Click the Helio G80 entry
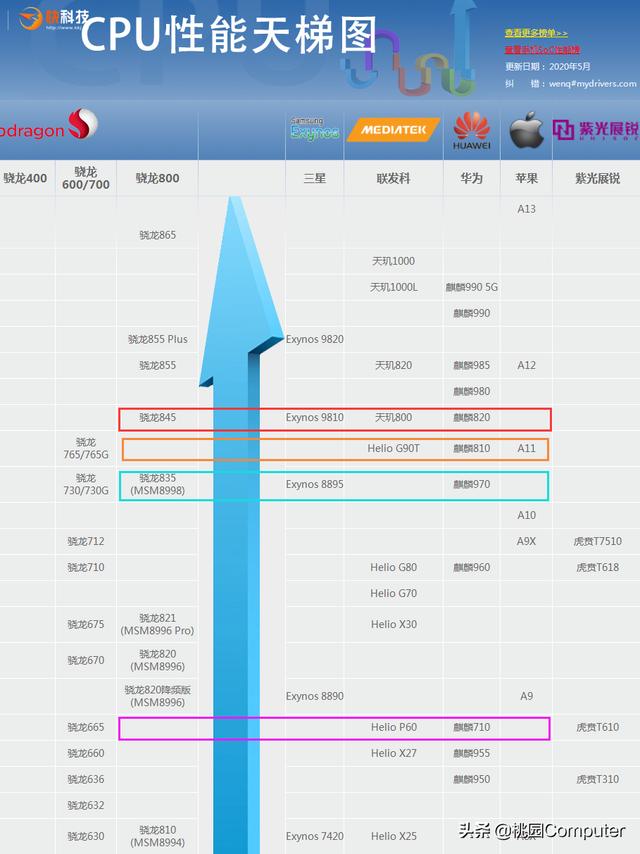The image size is (640, 854). point(393,568)
